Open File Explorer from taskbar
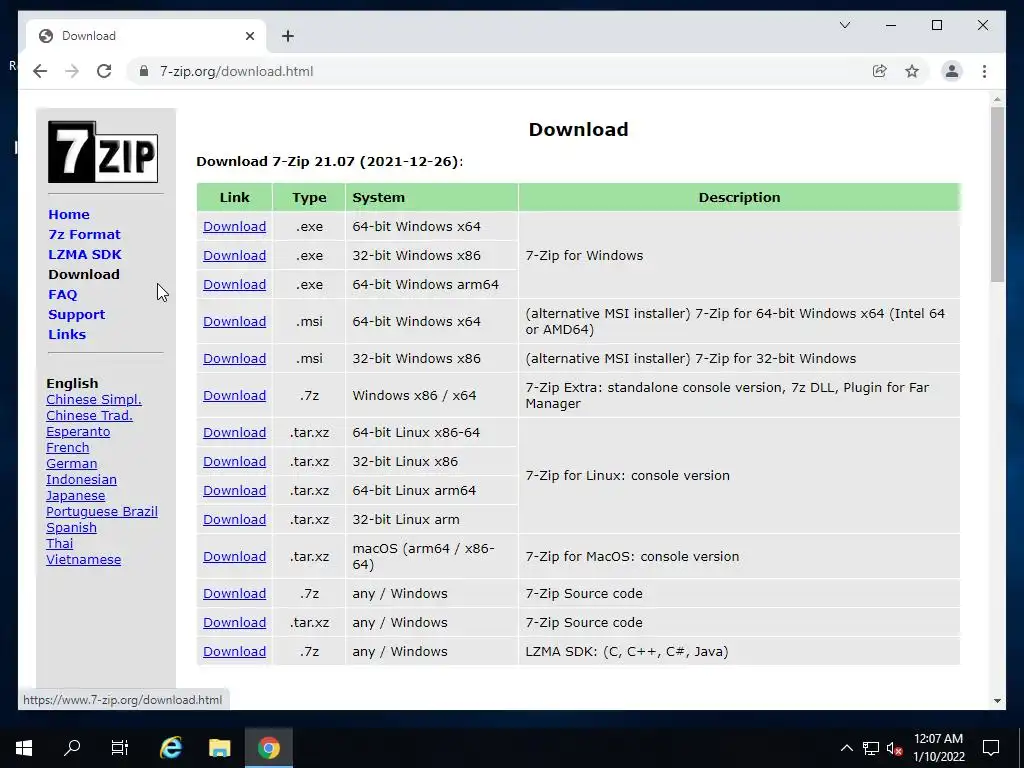Screen dimensions: 1024x768 (x=219, y=748)
